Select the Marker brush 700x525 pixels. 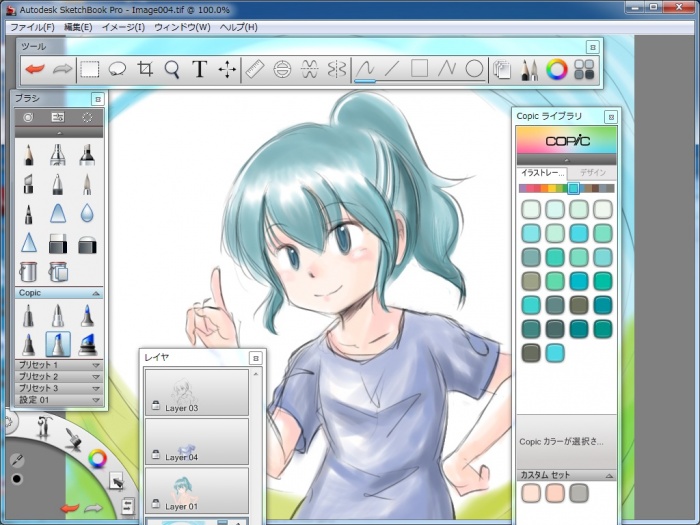pos(87,155)
